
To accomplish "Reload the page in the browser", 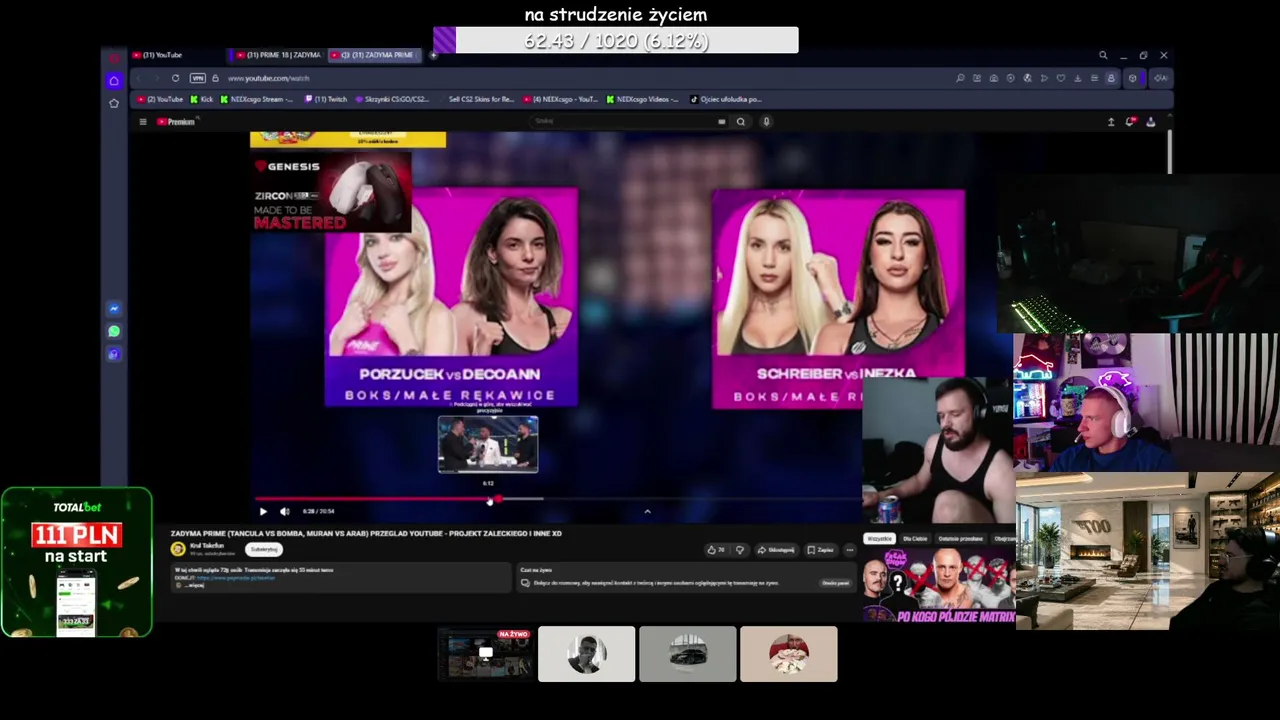I will pos(175,78).
